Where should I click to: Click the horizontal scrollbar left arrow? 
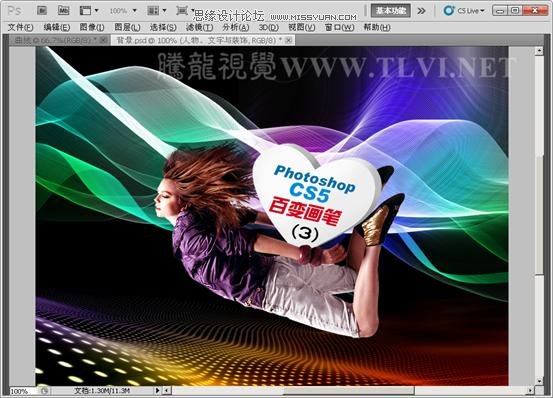click(x=166, y=391)
